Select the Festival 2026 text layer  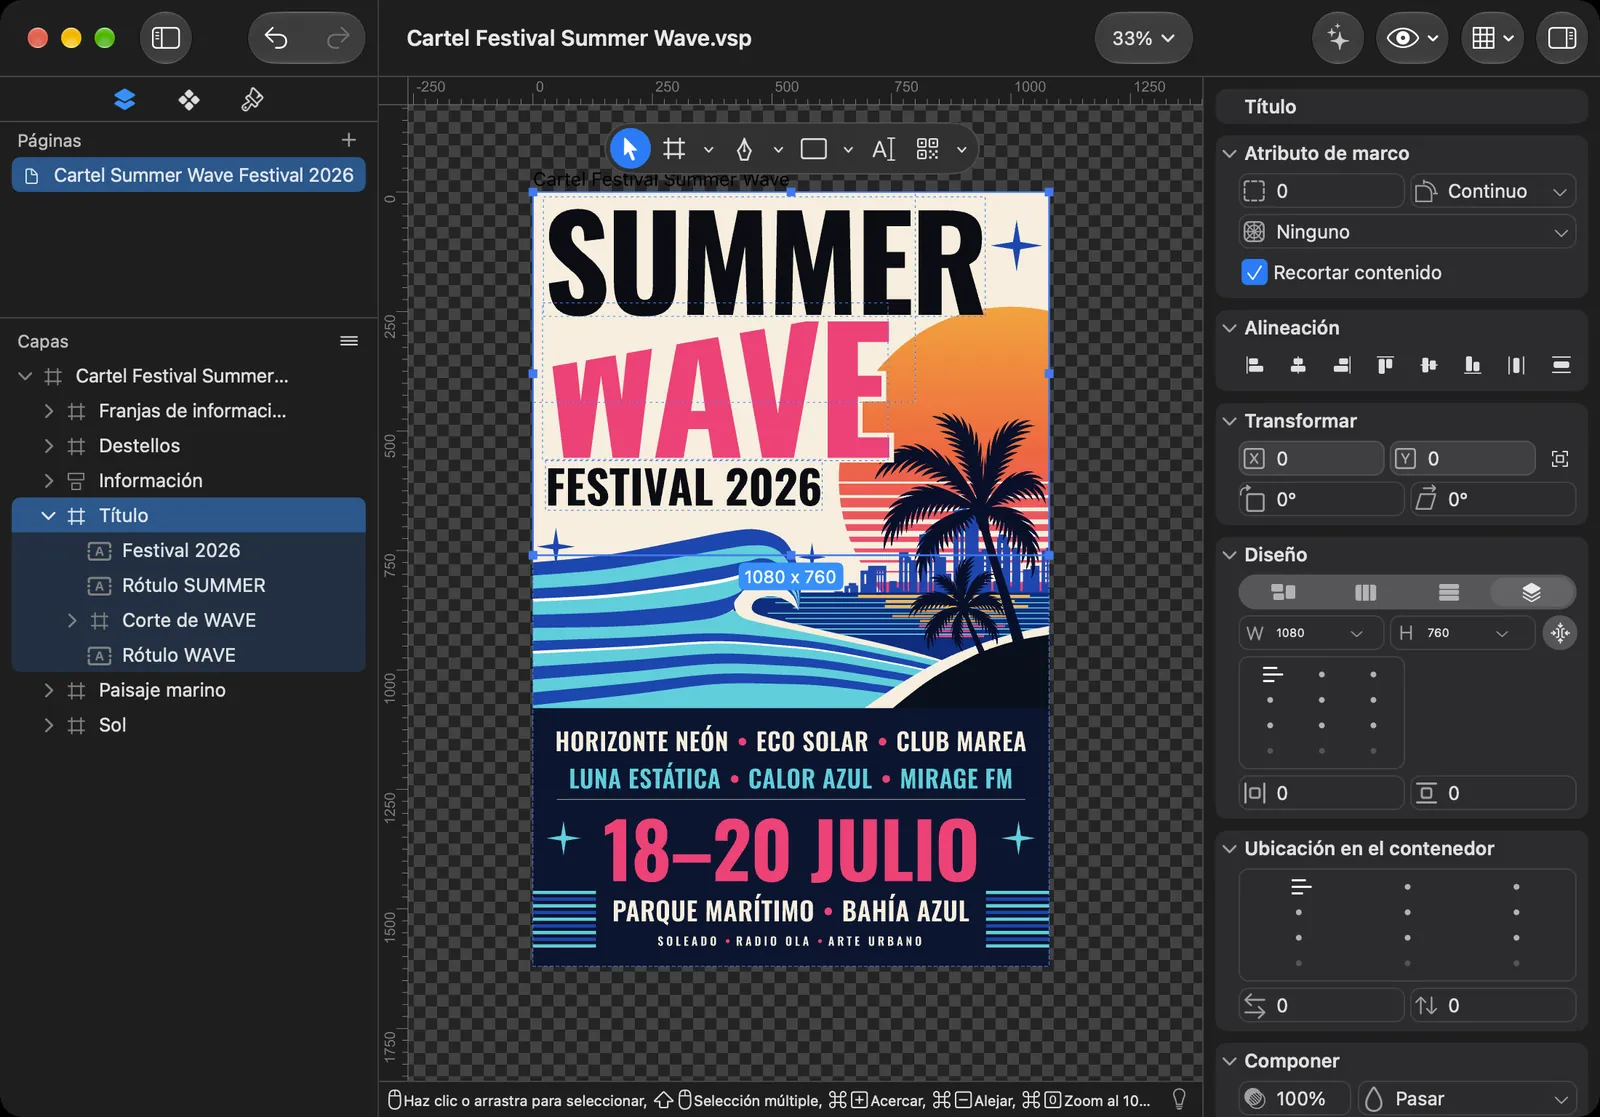point(188,550)
